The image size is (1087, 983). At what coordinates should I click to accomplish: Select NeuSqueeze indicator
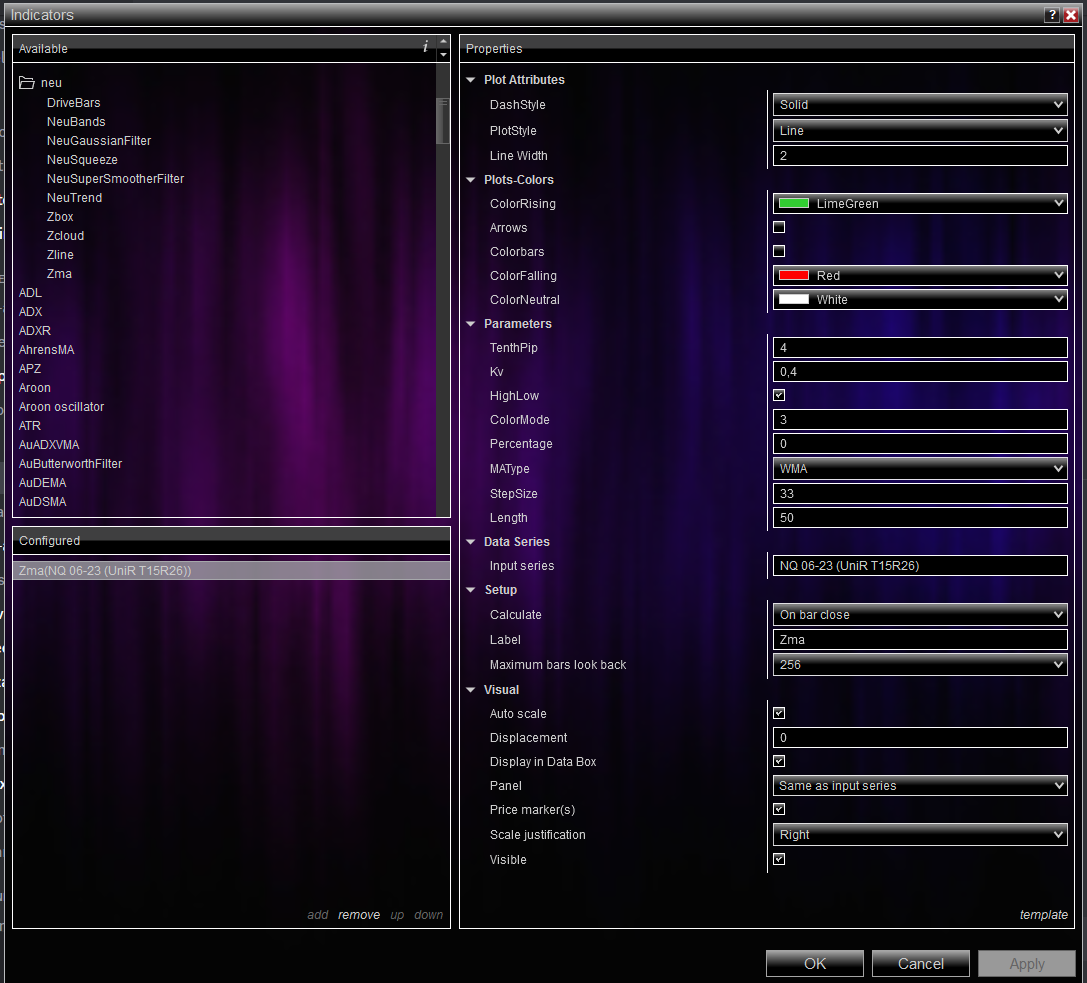(82, 159)
